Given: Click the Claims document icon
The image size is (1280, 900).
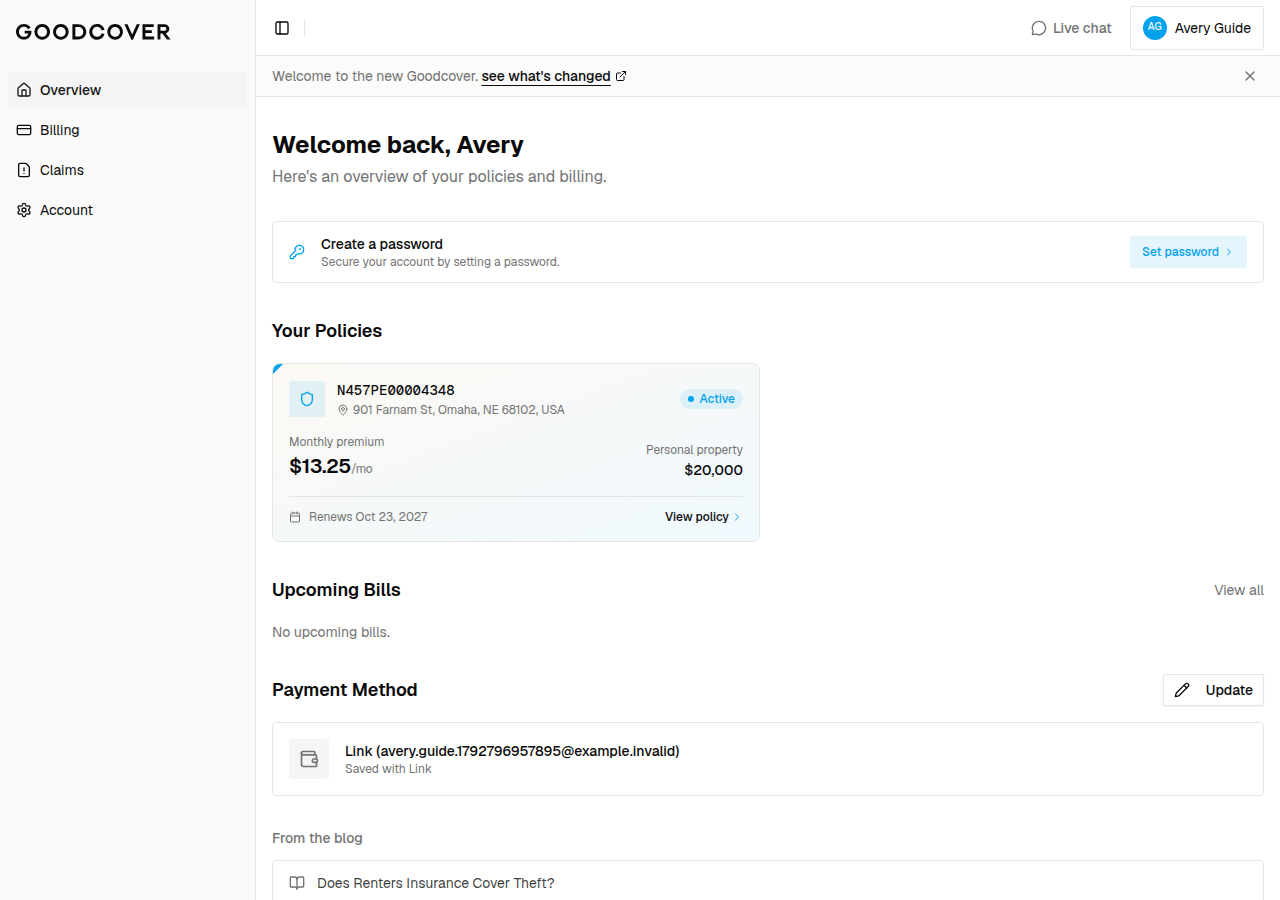Looking at the screenshot, I should pos(24,170).
